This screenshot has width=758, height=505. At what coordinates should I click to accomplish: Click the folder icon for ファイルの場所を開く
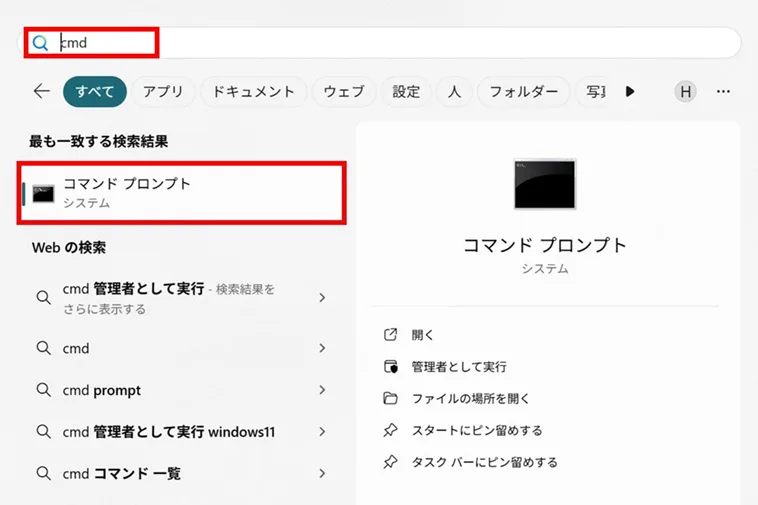[391, 398]
